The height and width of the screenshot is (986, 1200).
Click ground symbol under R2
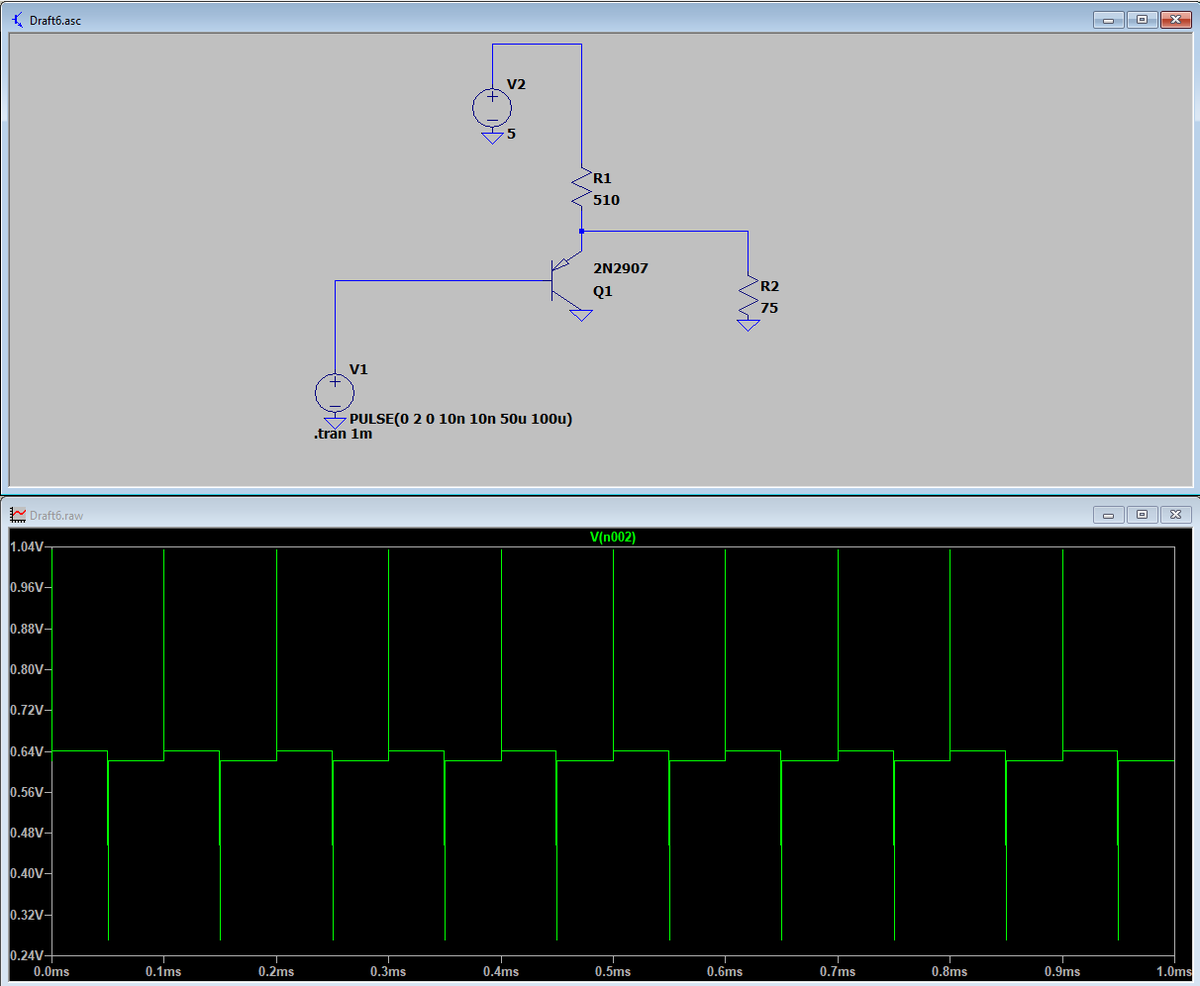(748, 325)
